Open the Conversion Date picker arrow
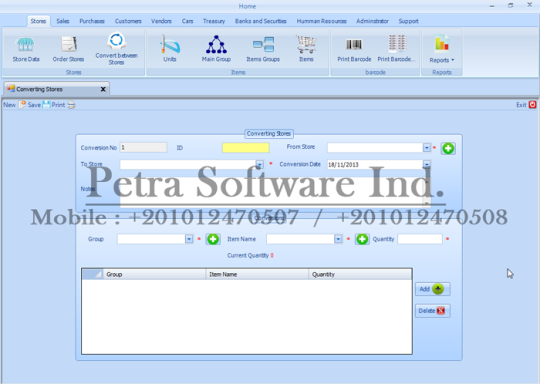Screen dimensions: 540x384 tap(427, 165)
